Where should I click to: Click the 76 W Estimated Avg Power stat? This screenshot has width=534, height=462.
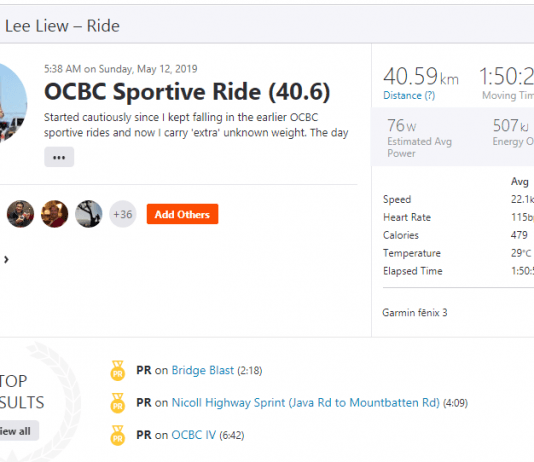pos(419,138)
